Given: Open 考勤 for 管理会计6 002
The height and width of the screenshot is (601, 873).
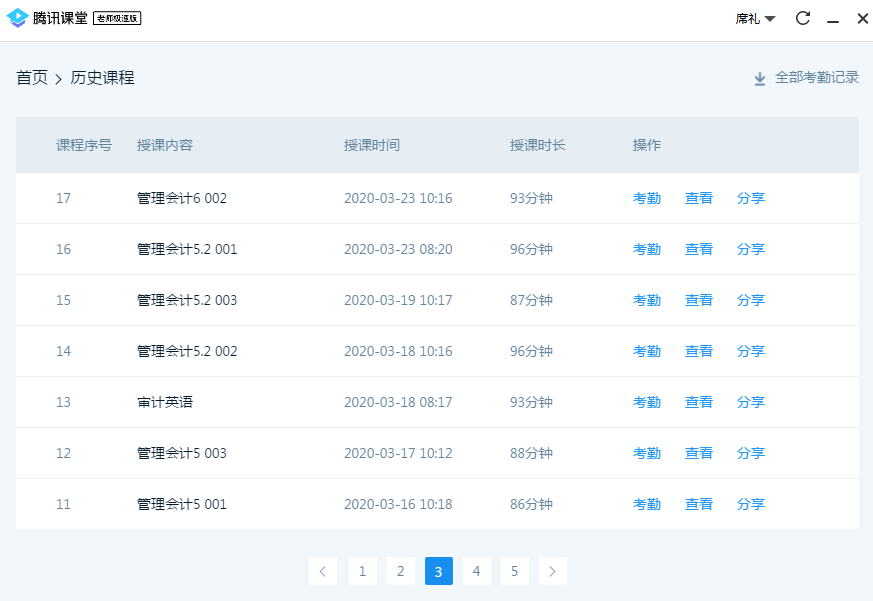Looking at the screenshot, I should 647,198.
